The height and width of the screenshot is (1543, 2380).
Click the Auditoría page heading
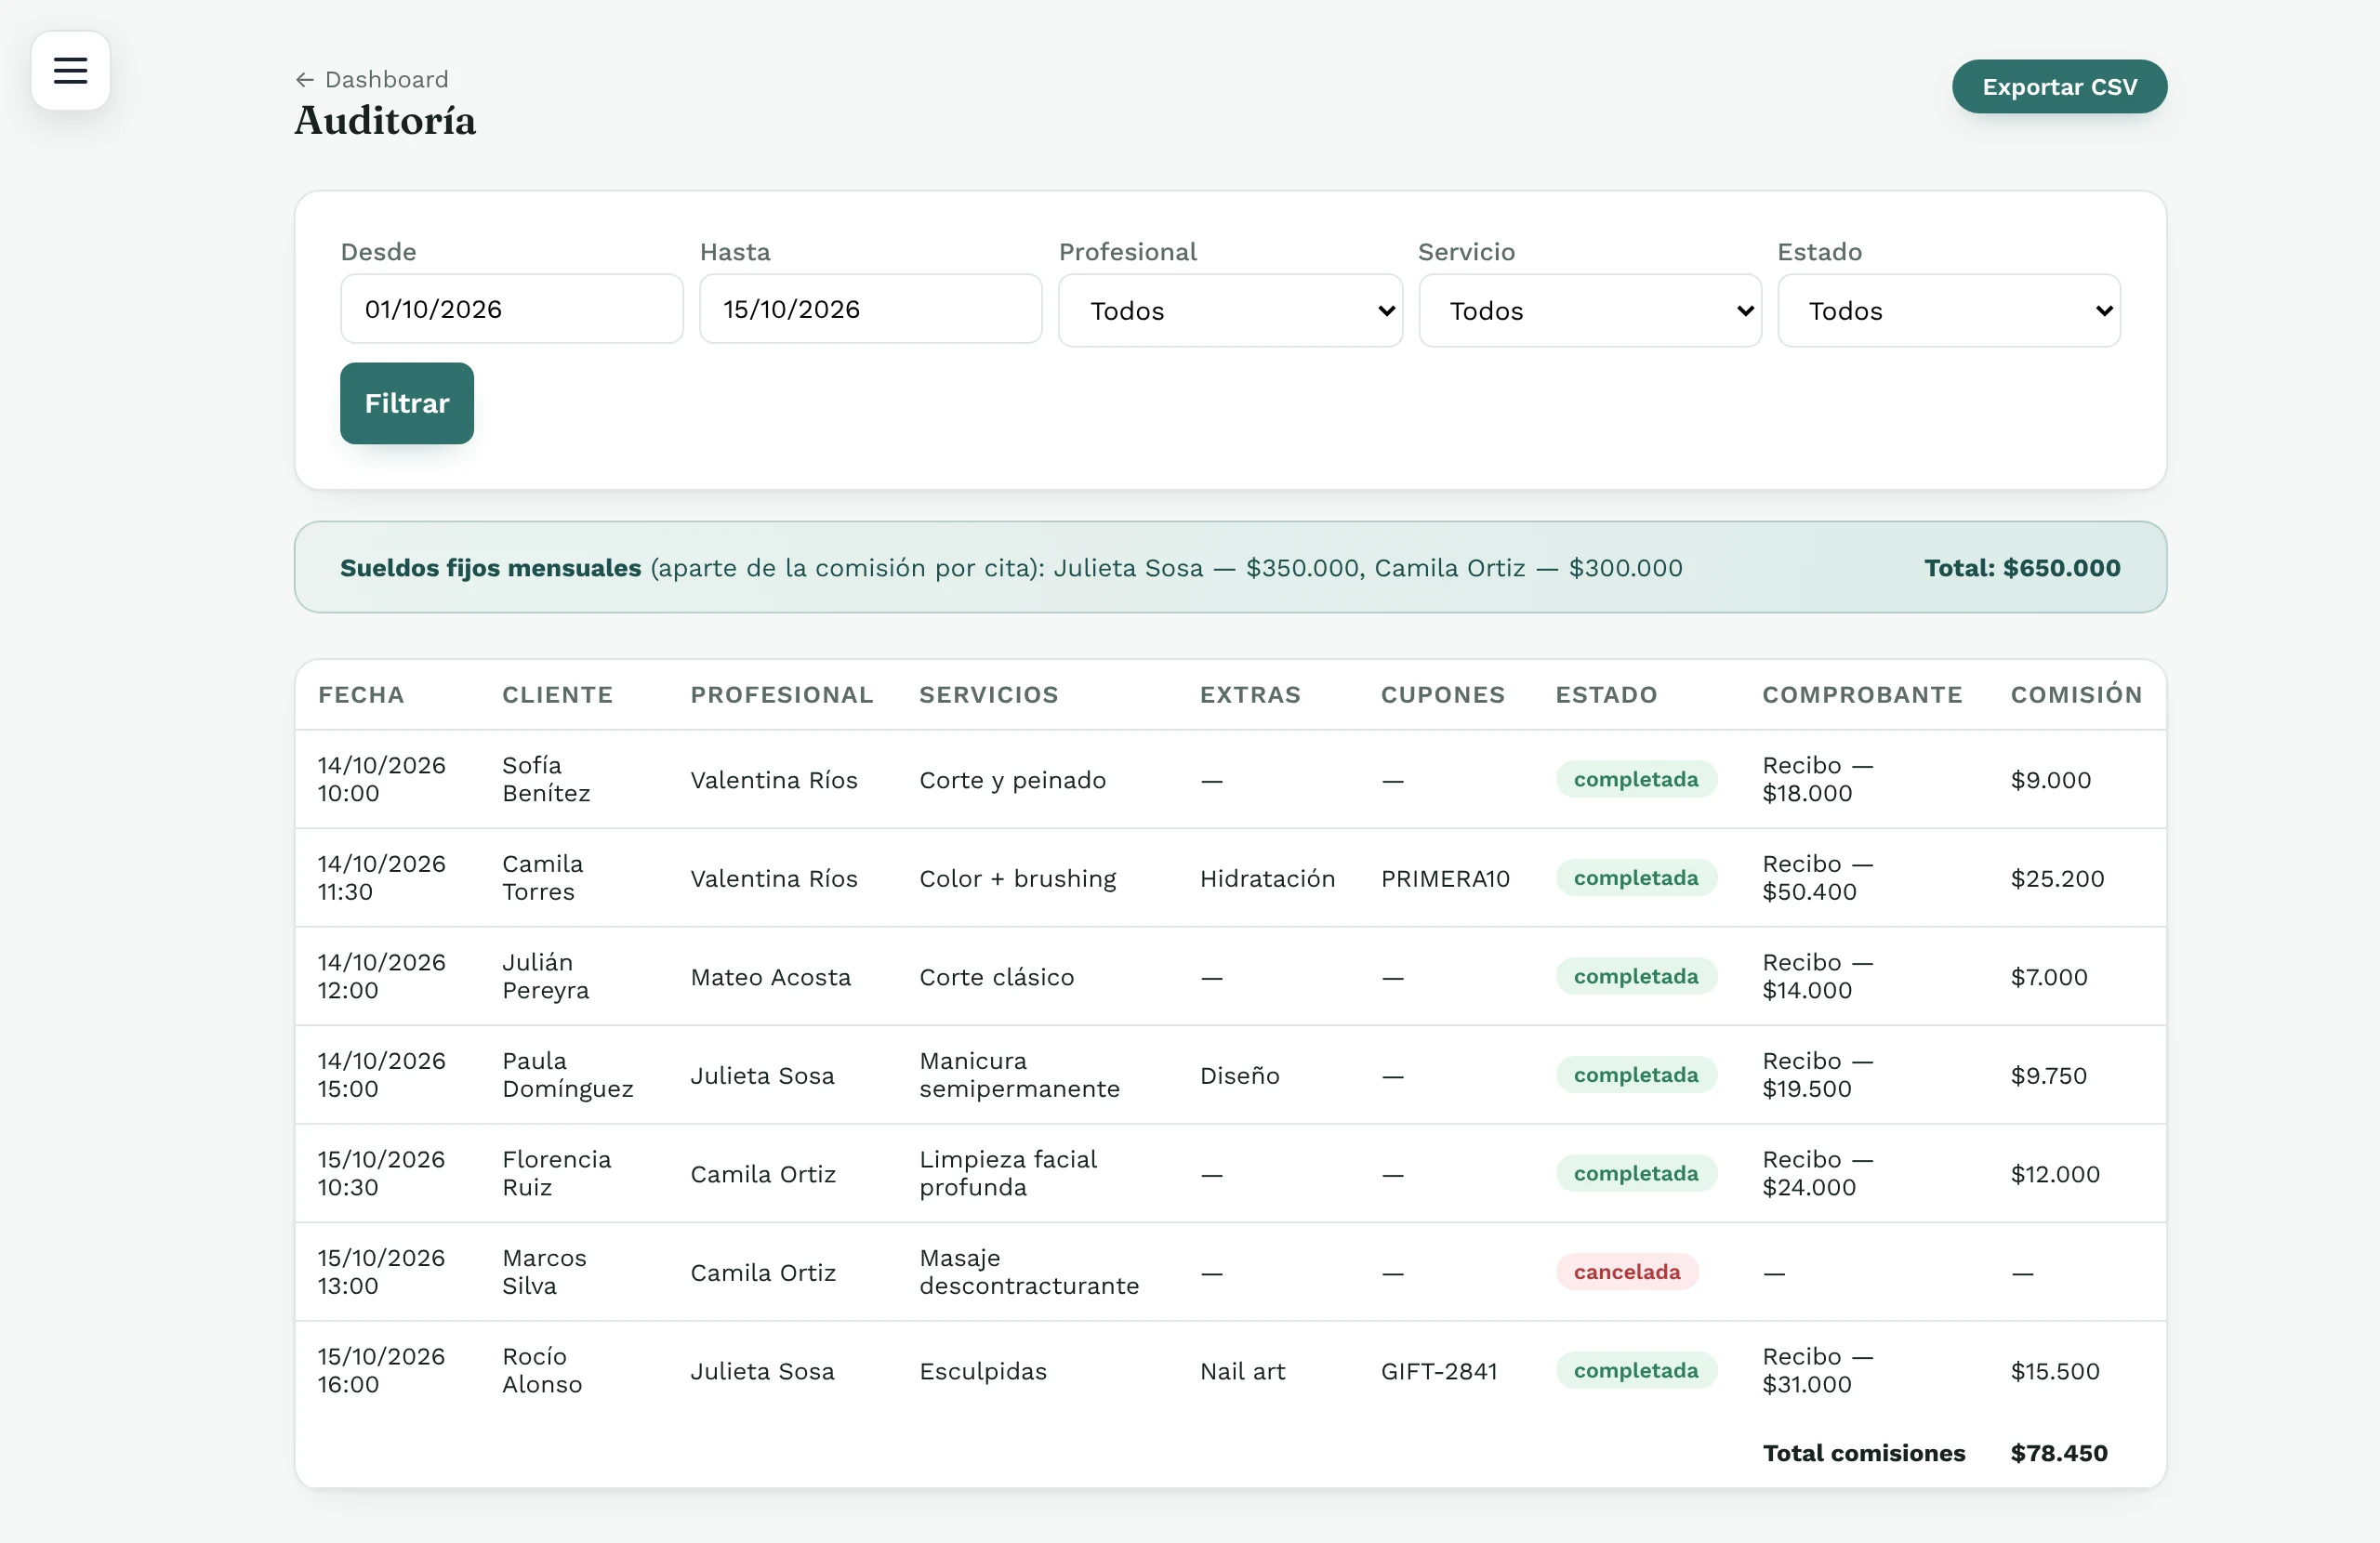click(x=385, y=121)
